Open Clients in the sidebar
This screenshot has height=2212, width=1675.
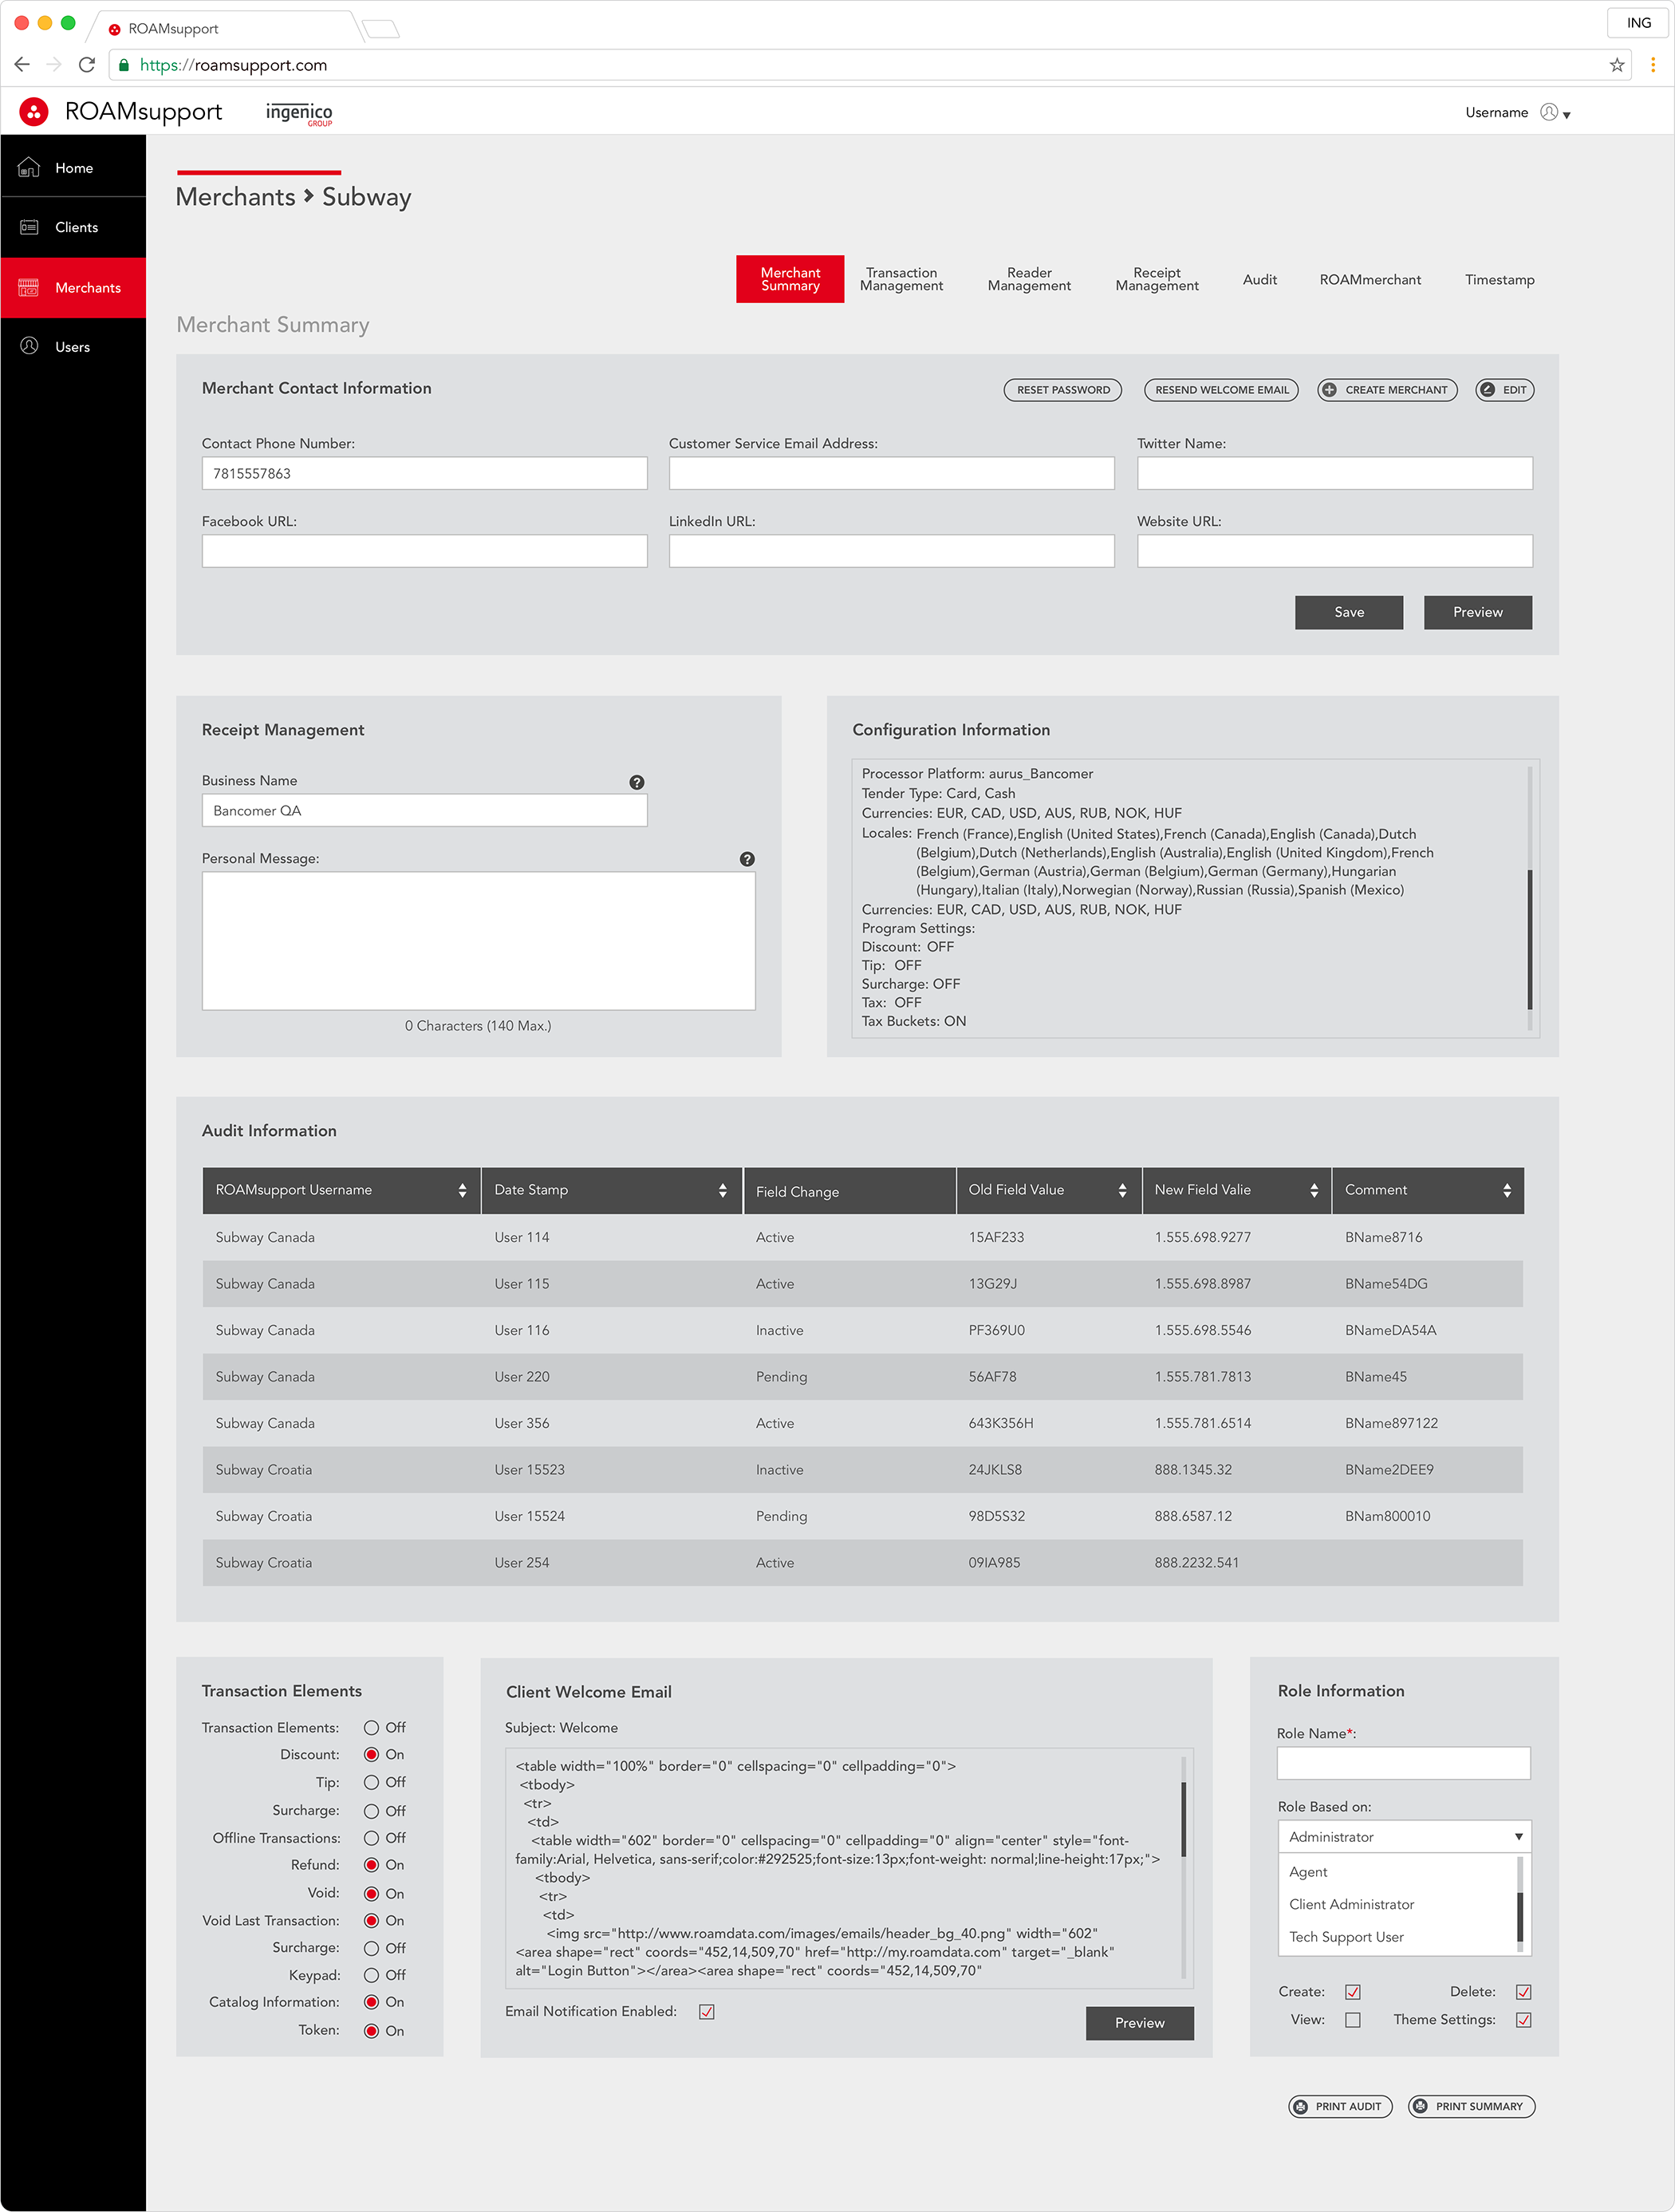click(x=73, y=227)
